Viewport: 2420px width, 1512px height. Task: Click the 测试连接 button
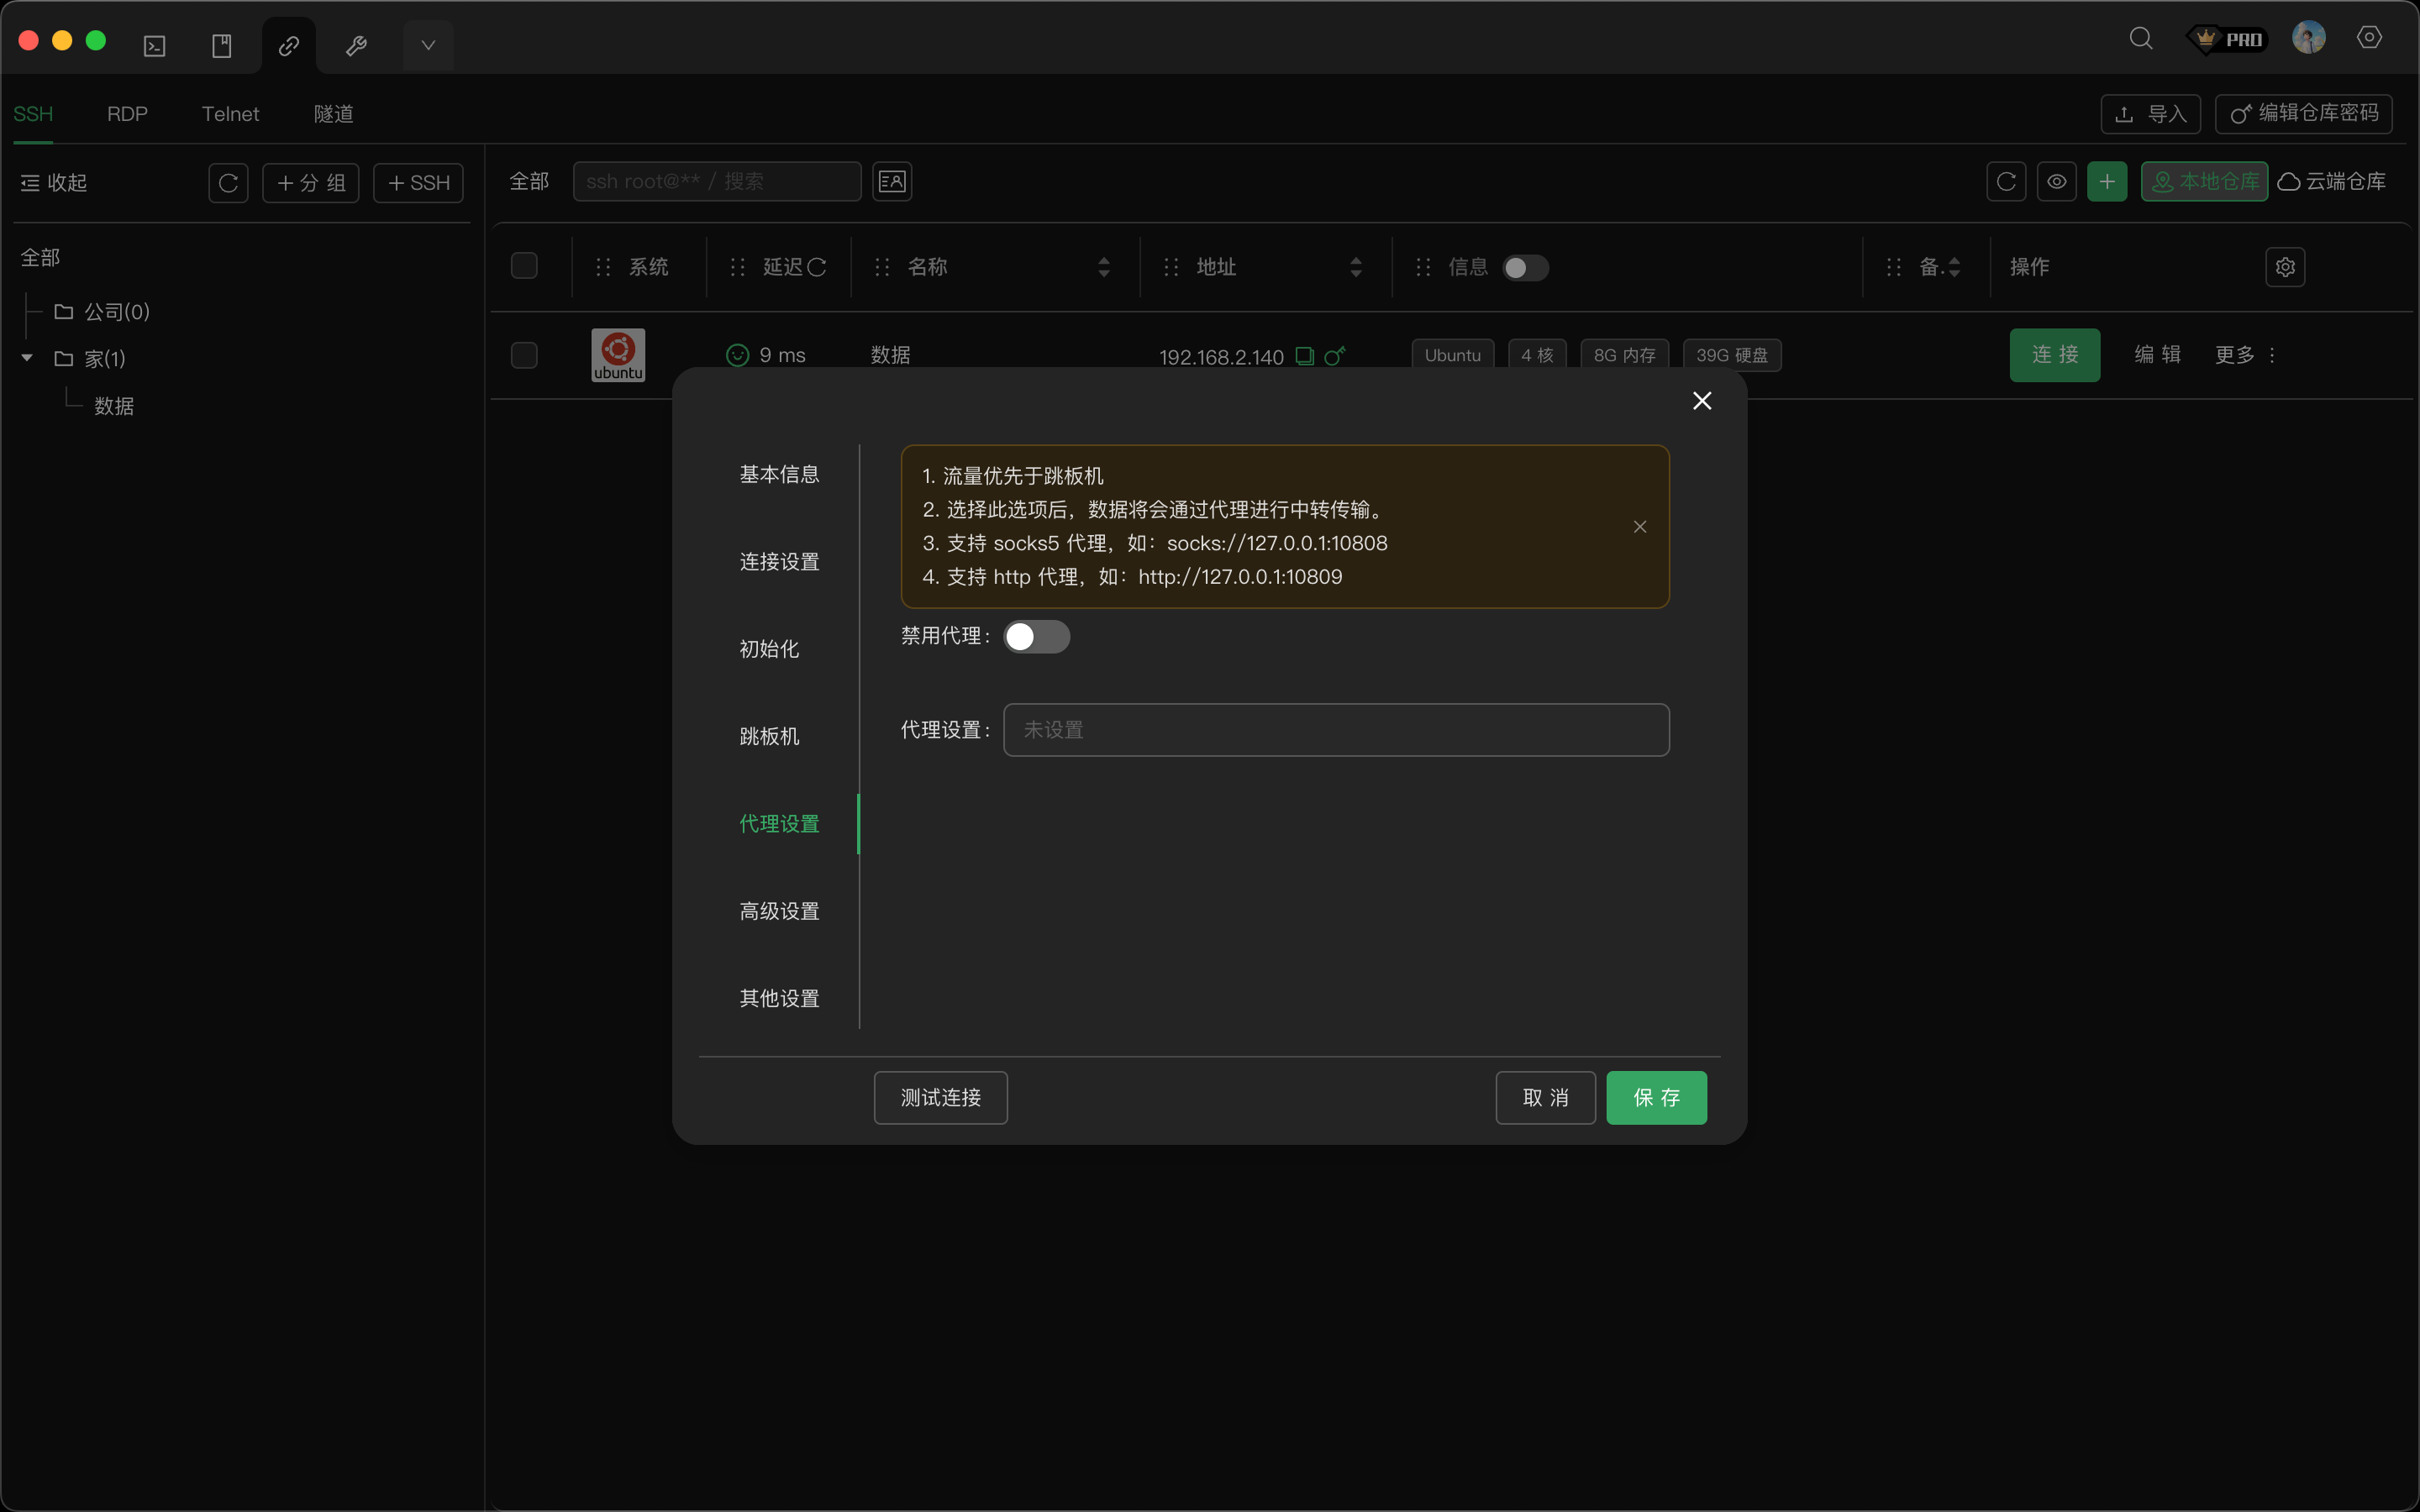940,1098
